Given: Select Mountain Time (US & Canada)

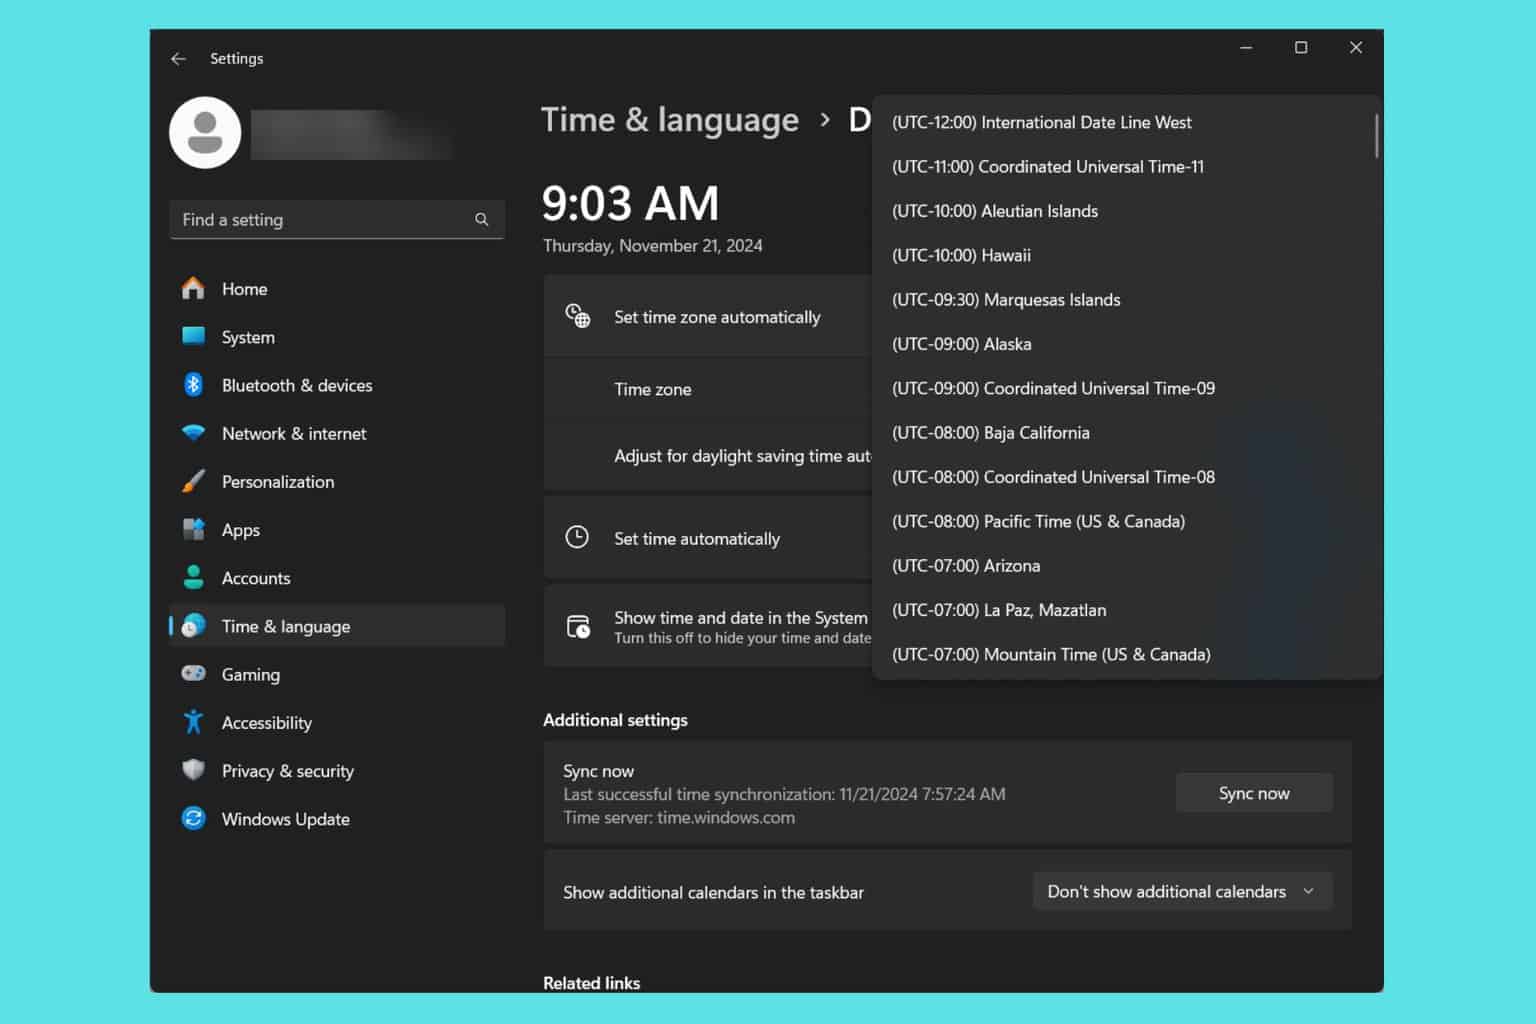Looking at the screenshot, I should click(1127, 654).
